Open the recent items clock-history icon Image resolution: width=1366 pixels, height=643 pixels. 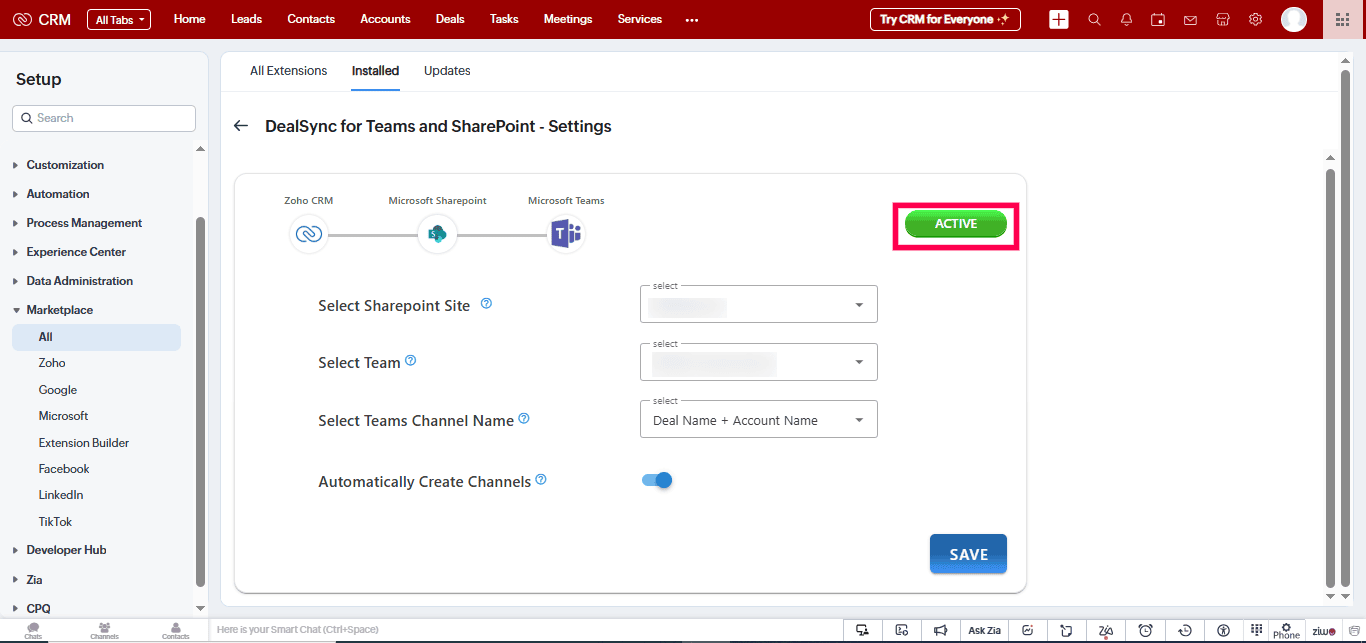pos(1185,630)
